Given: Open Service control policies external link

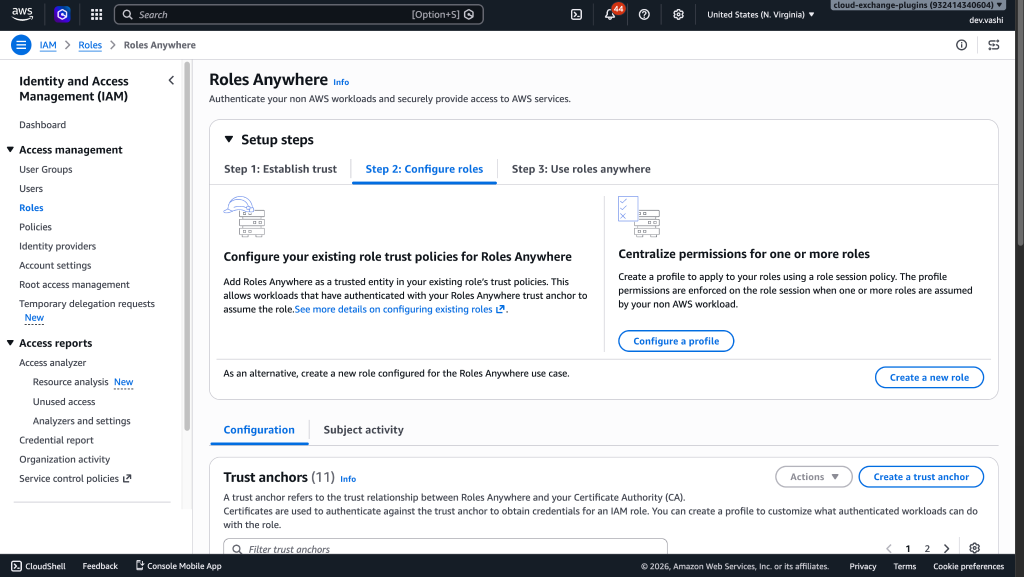Looking at the screenshot, I should [x=75, y=478].
